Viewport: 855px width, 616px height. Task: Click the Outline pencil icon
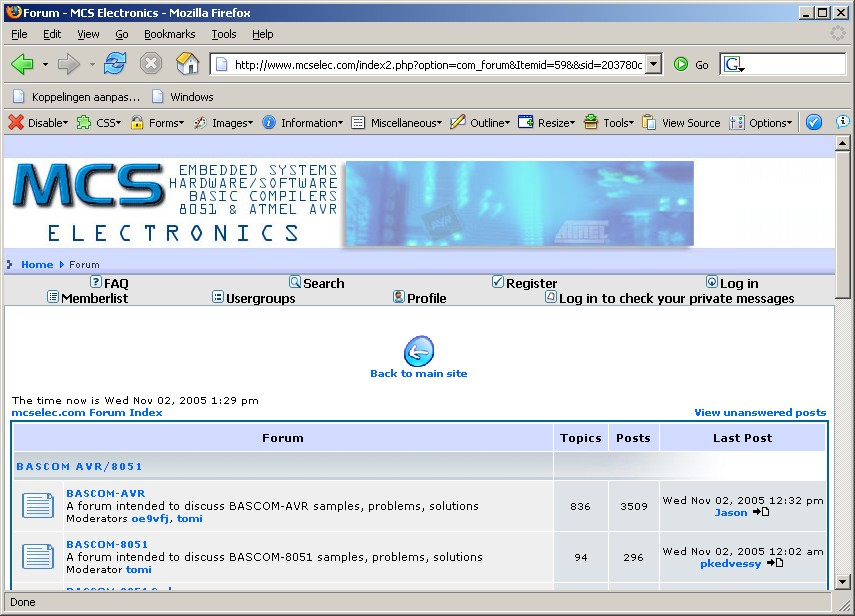click(457, 122)
